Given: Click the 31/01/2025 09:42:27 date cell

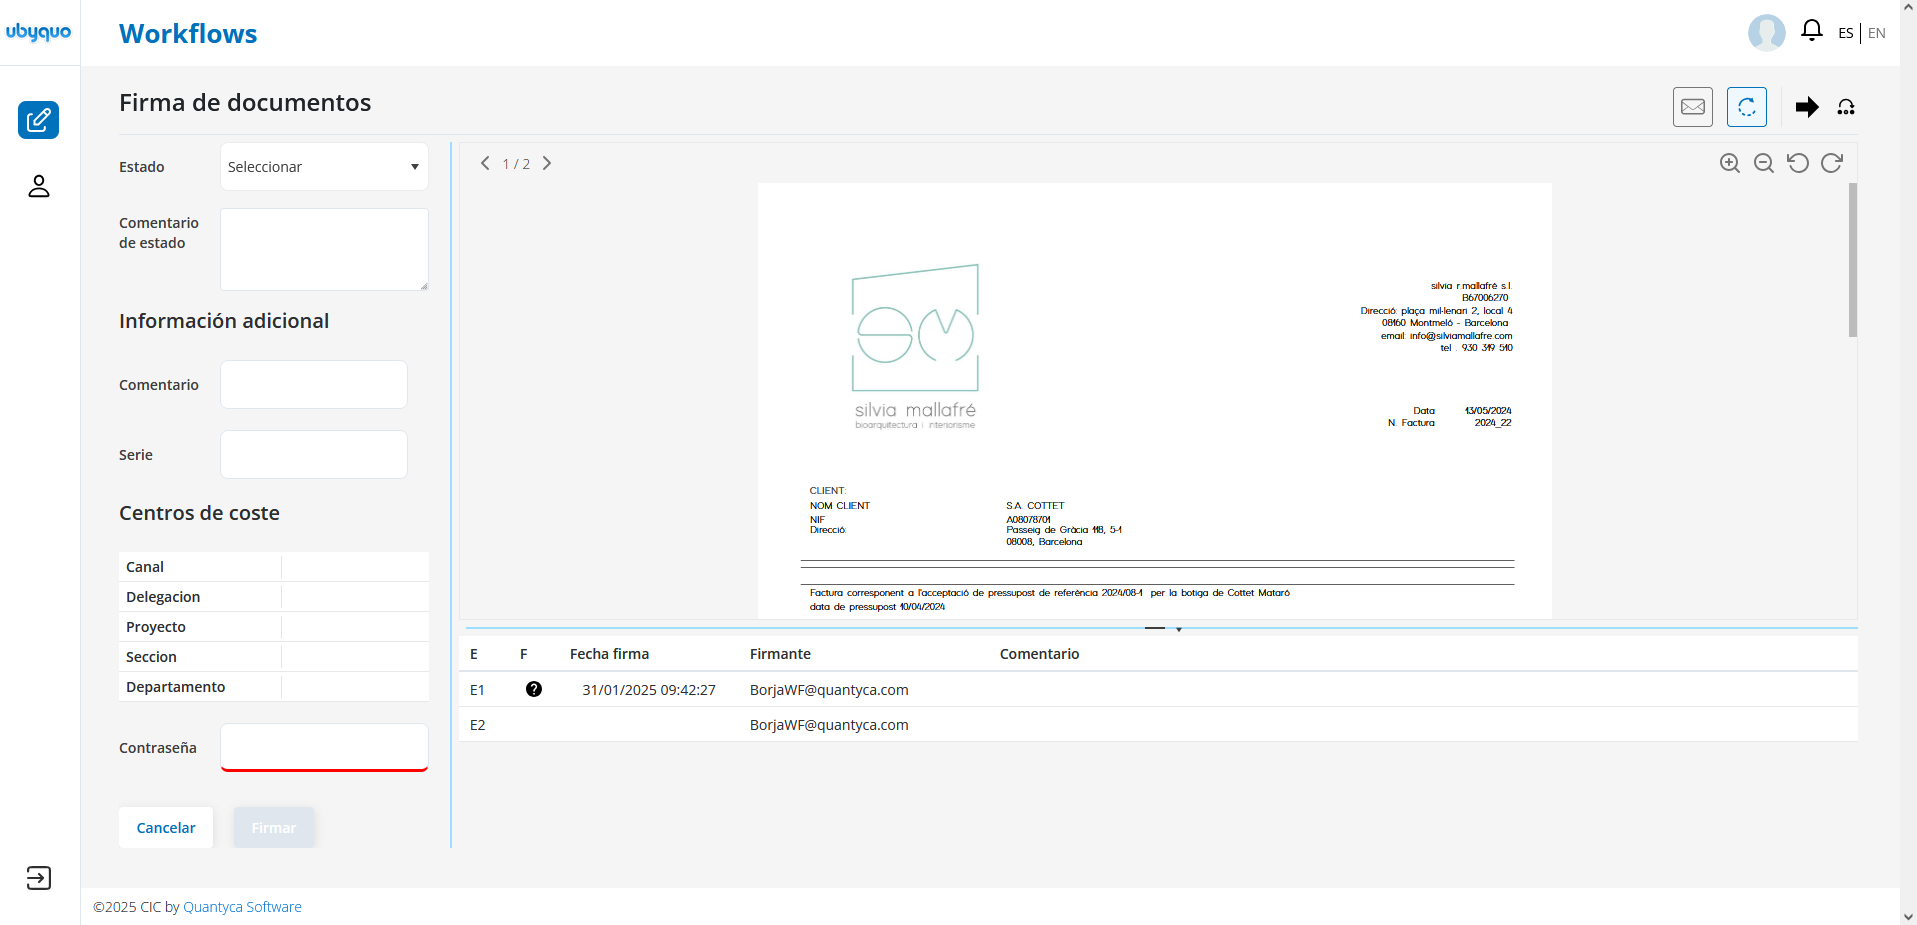Looking at the screenshot, I should click(649, 690).
